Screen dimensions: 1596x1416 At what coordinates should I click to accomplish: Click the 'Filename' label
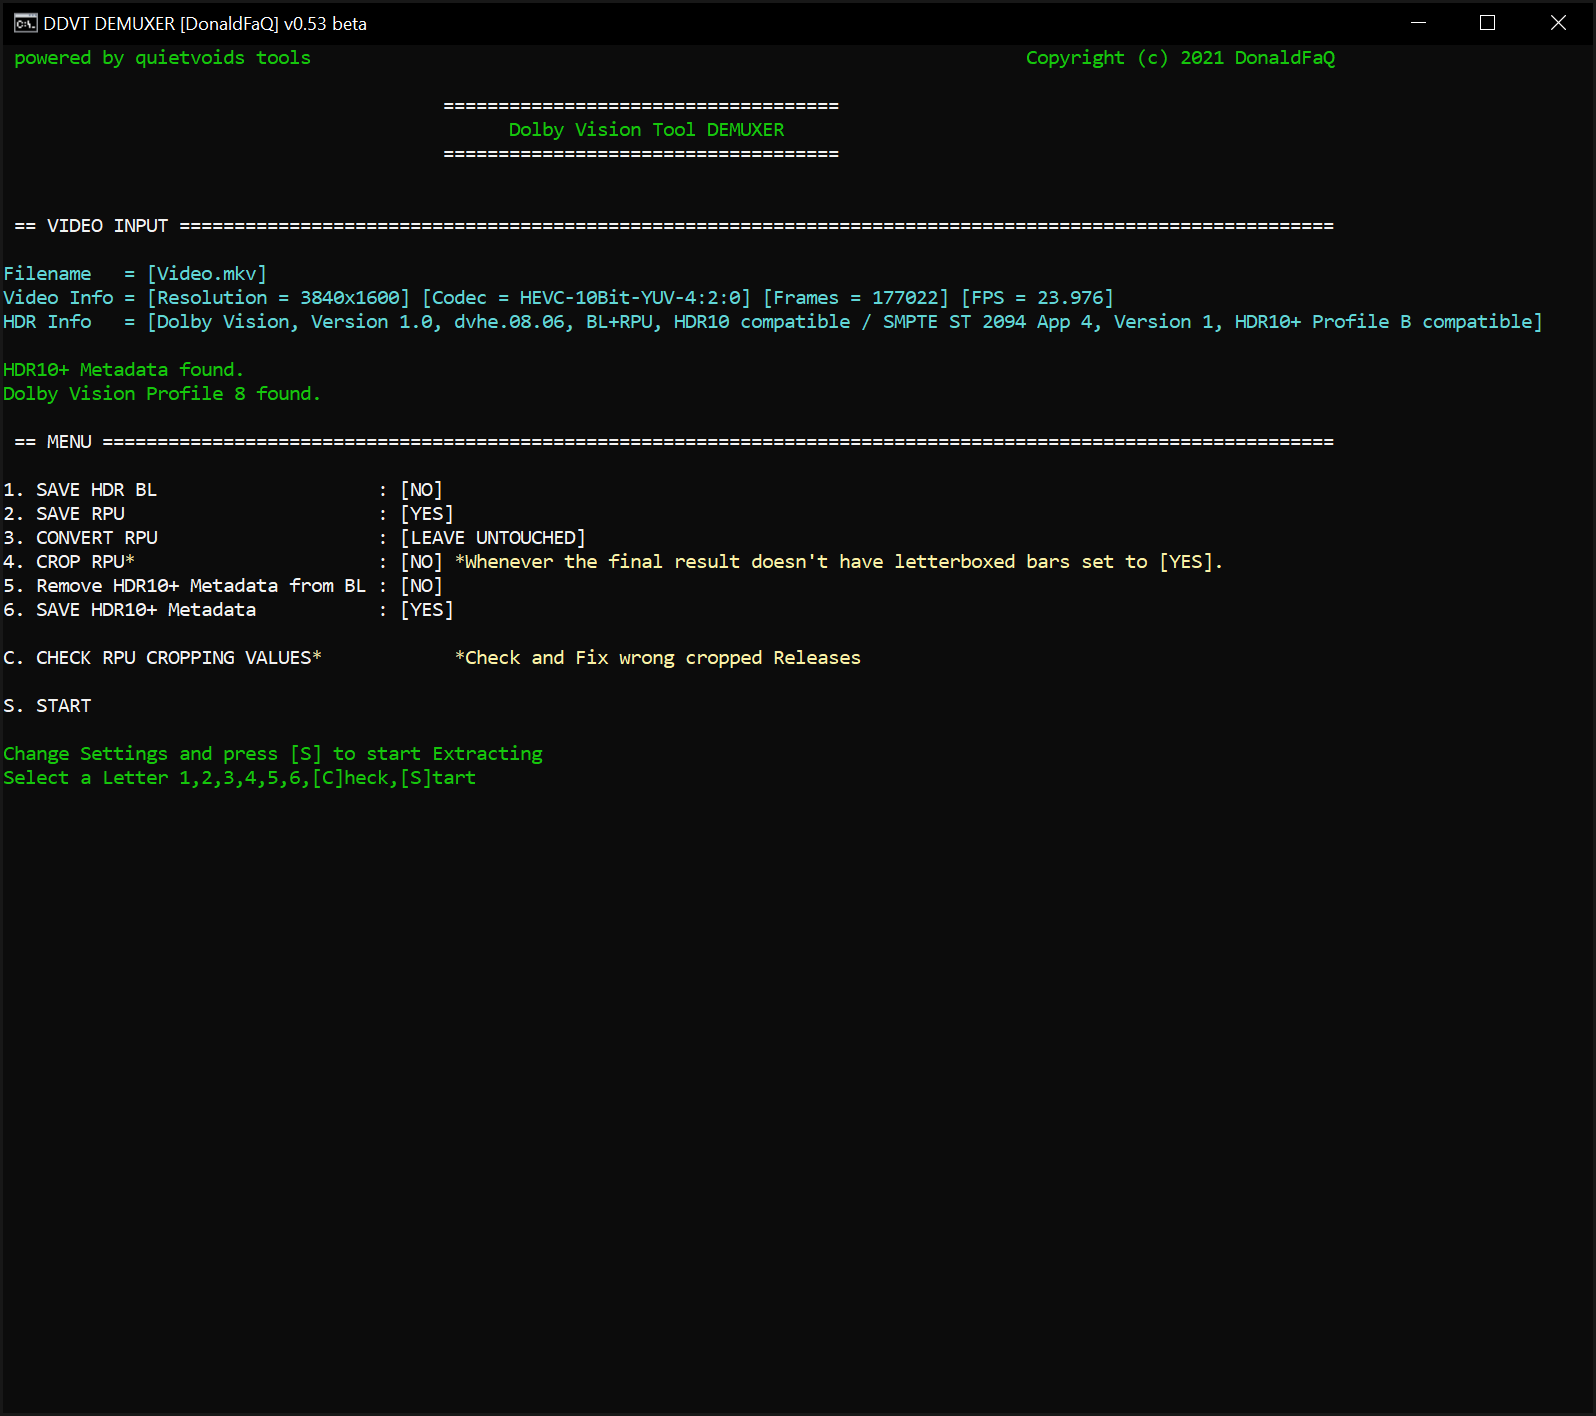pos(47,274)
